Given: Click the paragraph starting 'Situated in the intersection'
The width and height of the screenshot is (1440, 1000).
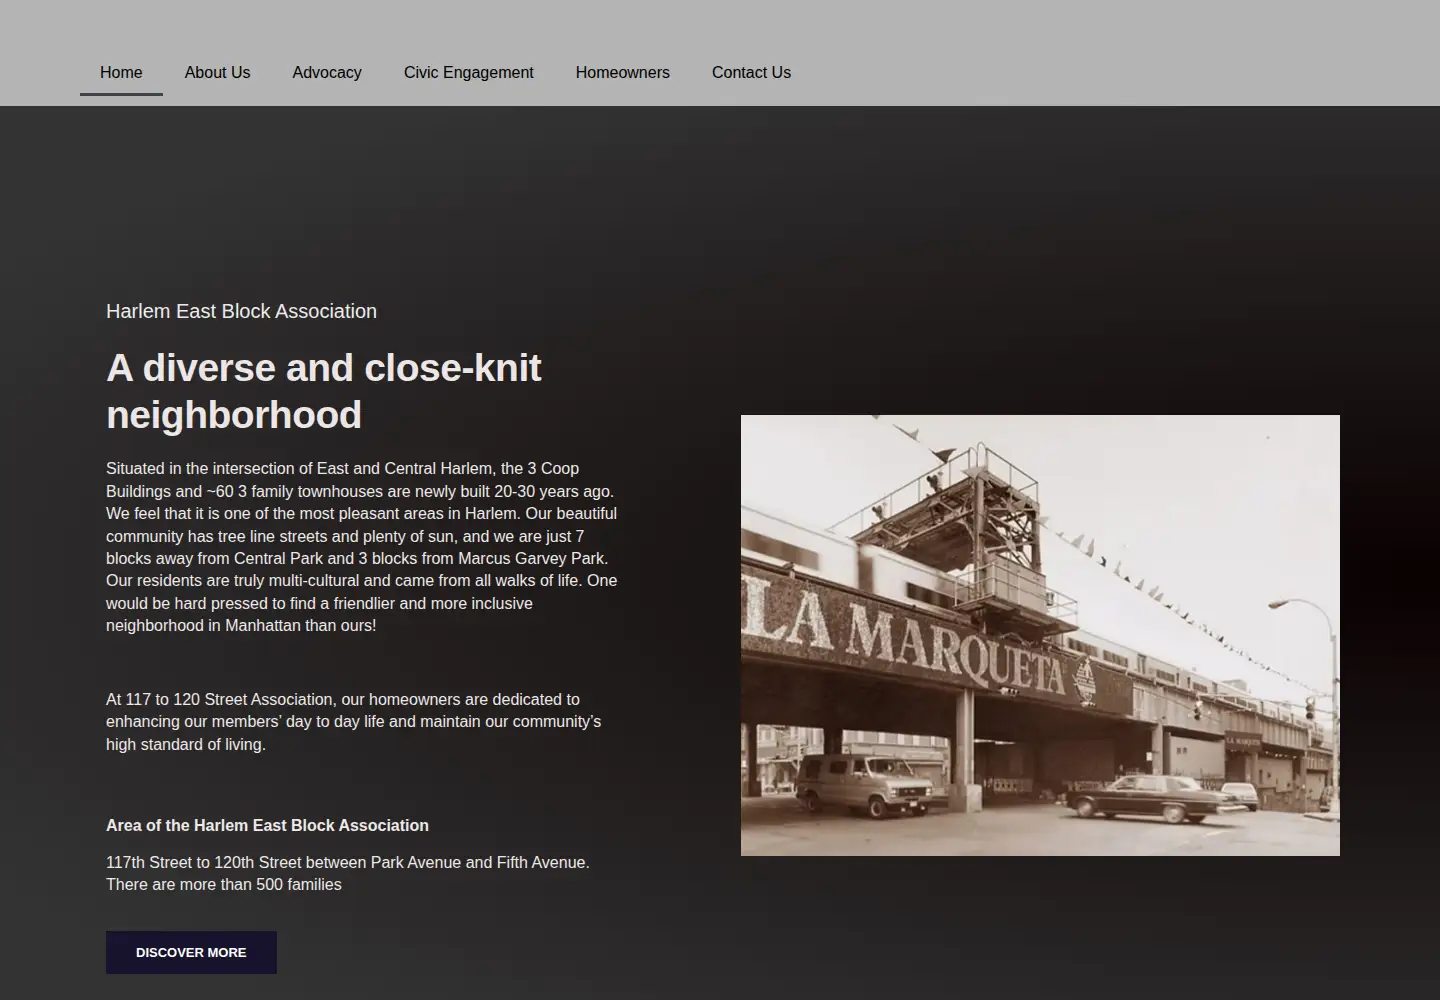Looking at the screenshot, I should (362, 547).
